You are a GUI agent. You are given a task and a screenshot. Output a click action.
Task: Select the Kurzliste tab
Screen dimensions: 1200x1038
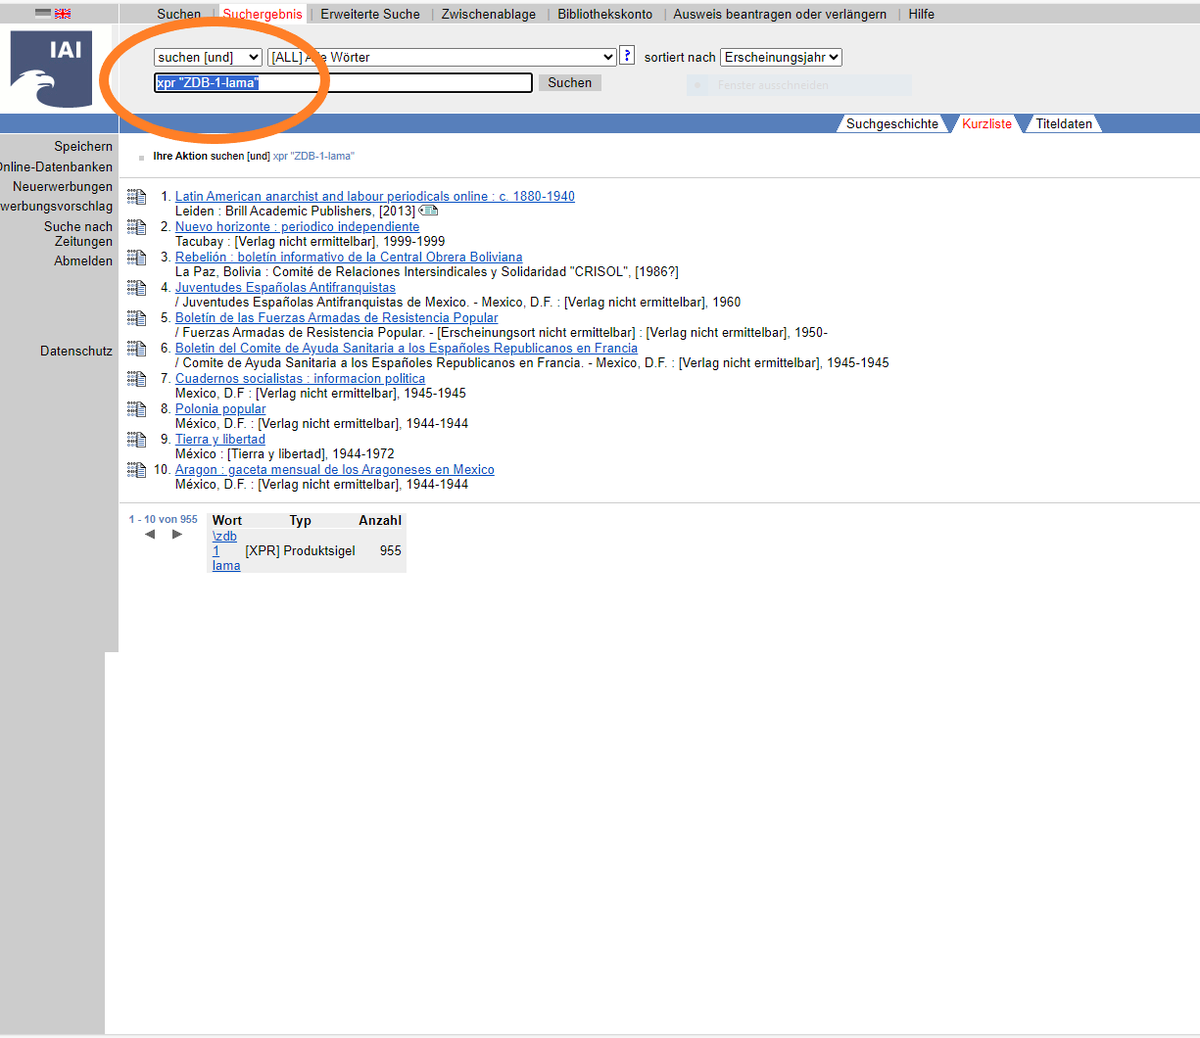[987, 124]
